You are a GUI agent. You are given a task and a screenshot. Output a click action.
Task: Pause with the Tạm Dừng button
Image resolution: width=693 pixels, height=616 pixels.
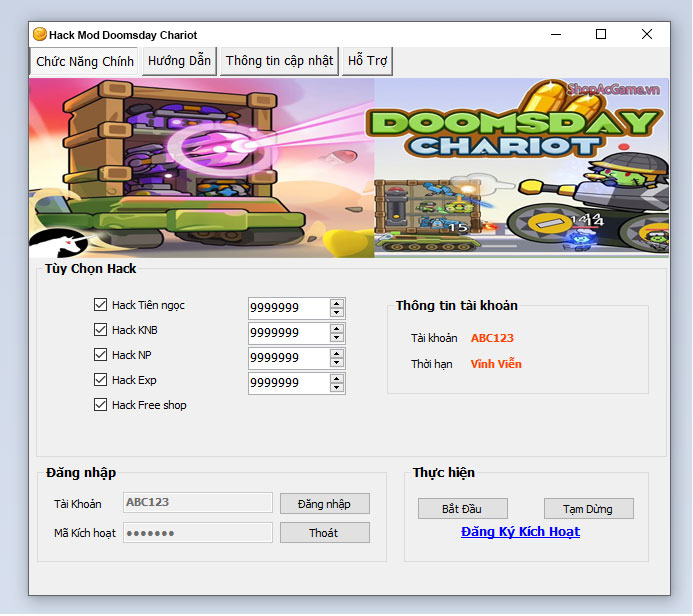[588, 509]
